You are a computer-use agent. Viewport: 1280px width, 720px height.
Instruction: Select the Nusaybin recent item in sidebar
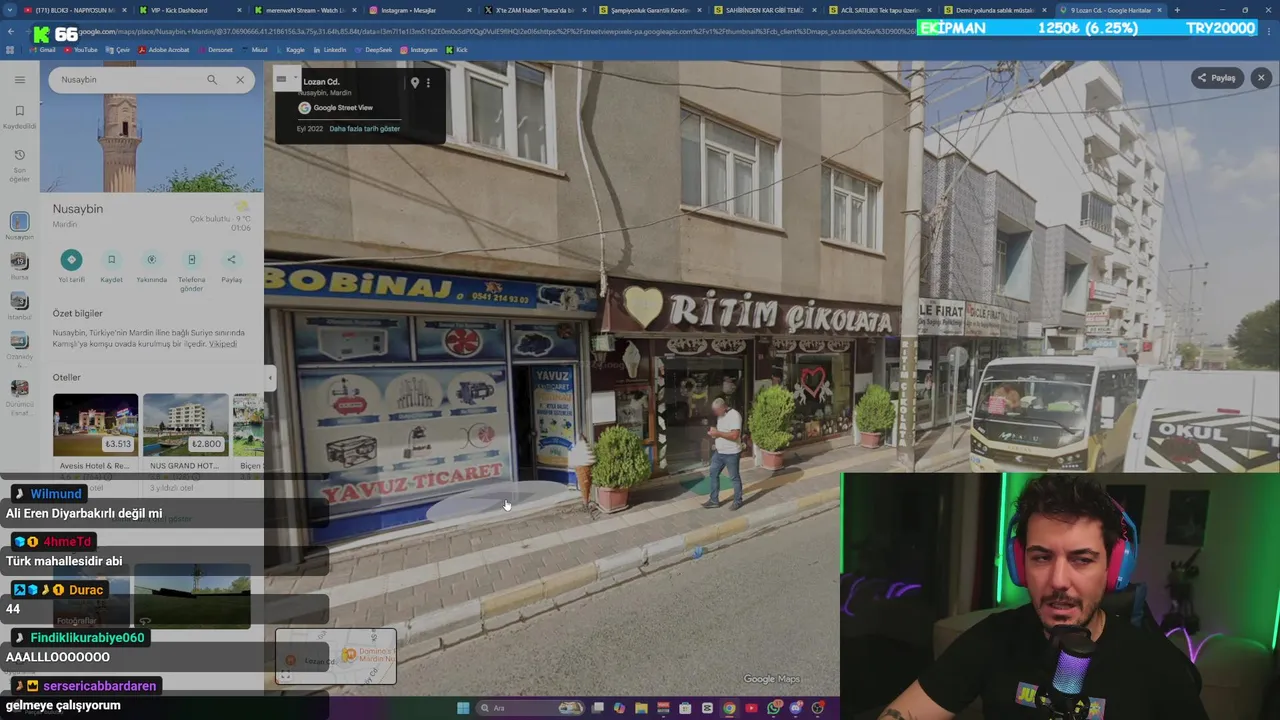click(19, 226)
